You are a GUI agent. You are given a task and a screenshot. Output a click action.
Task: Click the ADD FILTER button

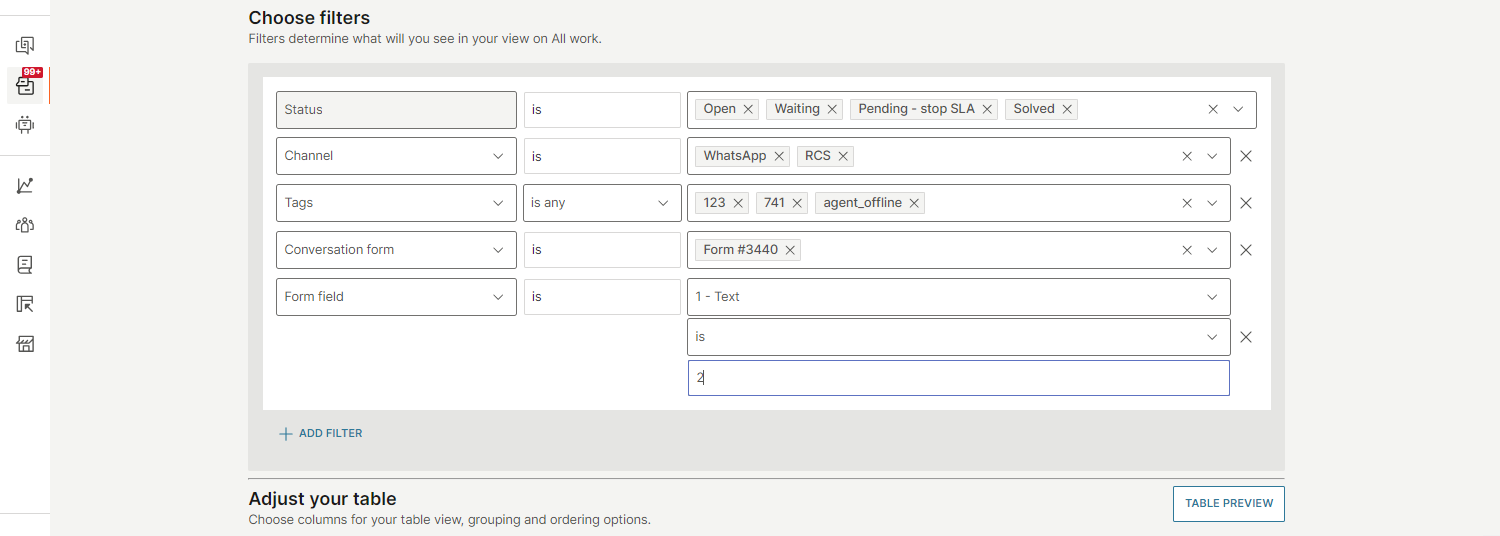coord(321,434)
